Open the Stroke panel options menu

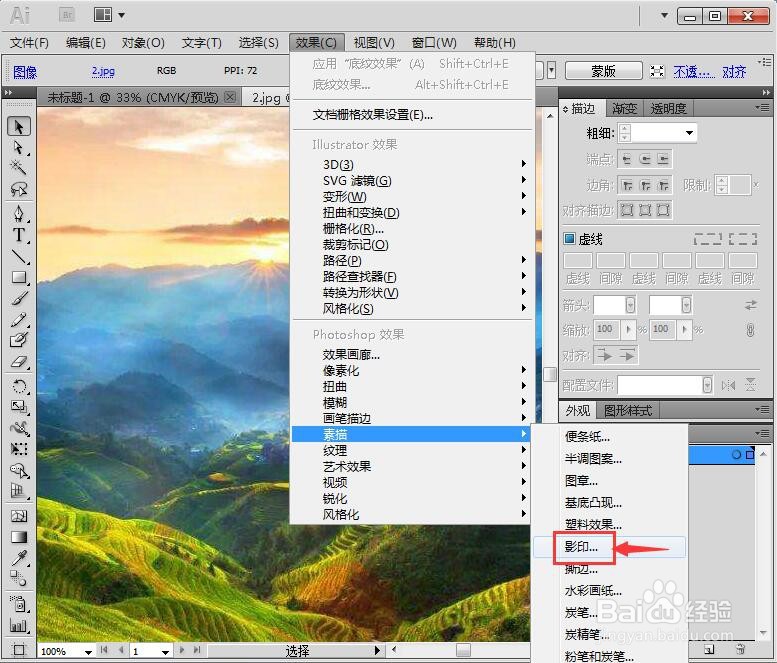click(x=762, y=108)
